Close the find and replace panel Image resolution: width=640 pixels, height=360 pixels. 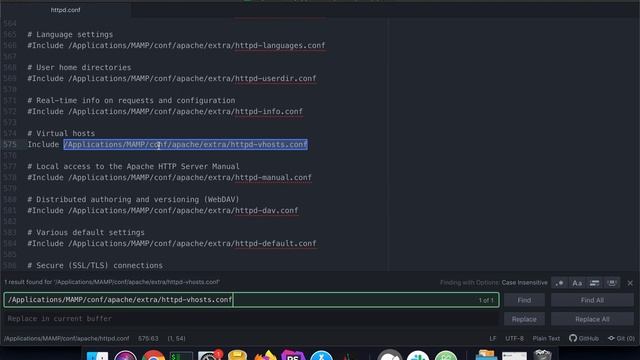pos(630,283)
